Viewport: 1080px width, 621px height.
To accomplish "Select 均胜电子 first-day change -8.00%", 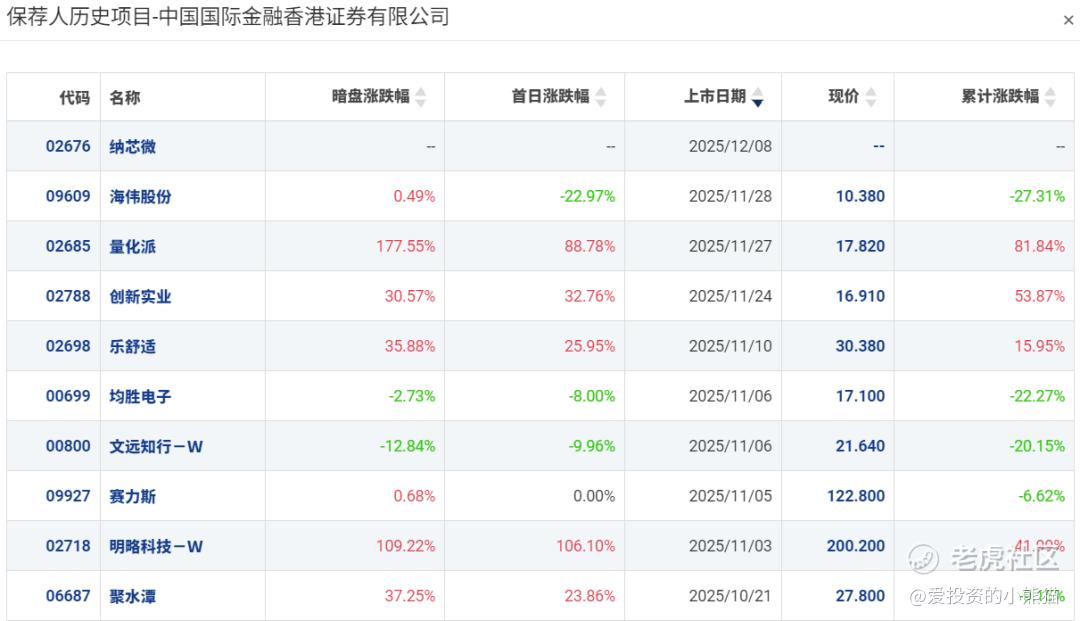I will coord(592,396).
